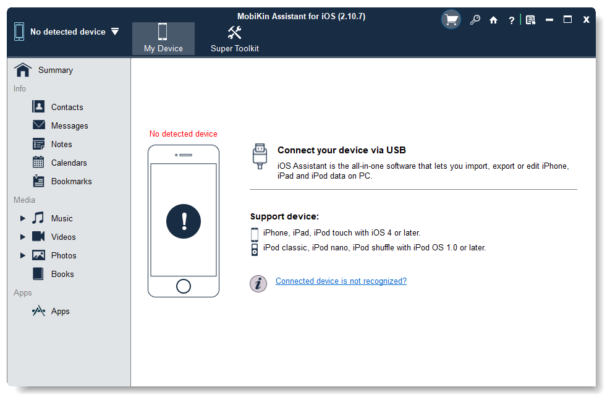This screenshot has width=610, height=400.
Task: Select Books in sidebar
Action: point(62,274)
